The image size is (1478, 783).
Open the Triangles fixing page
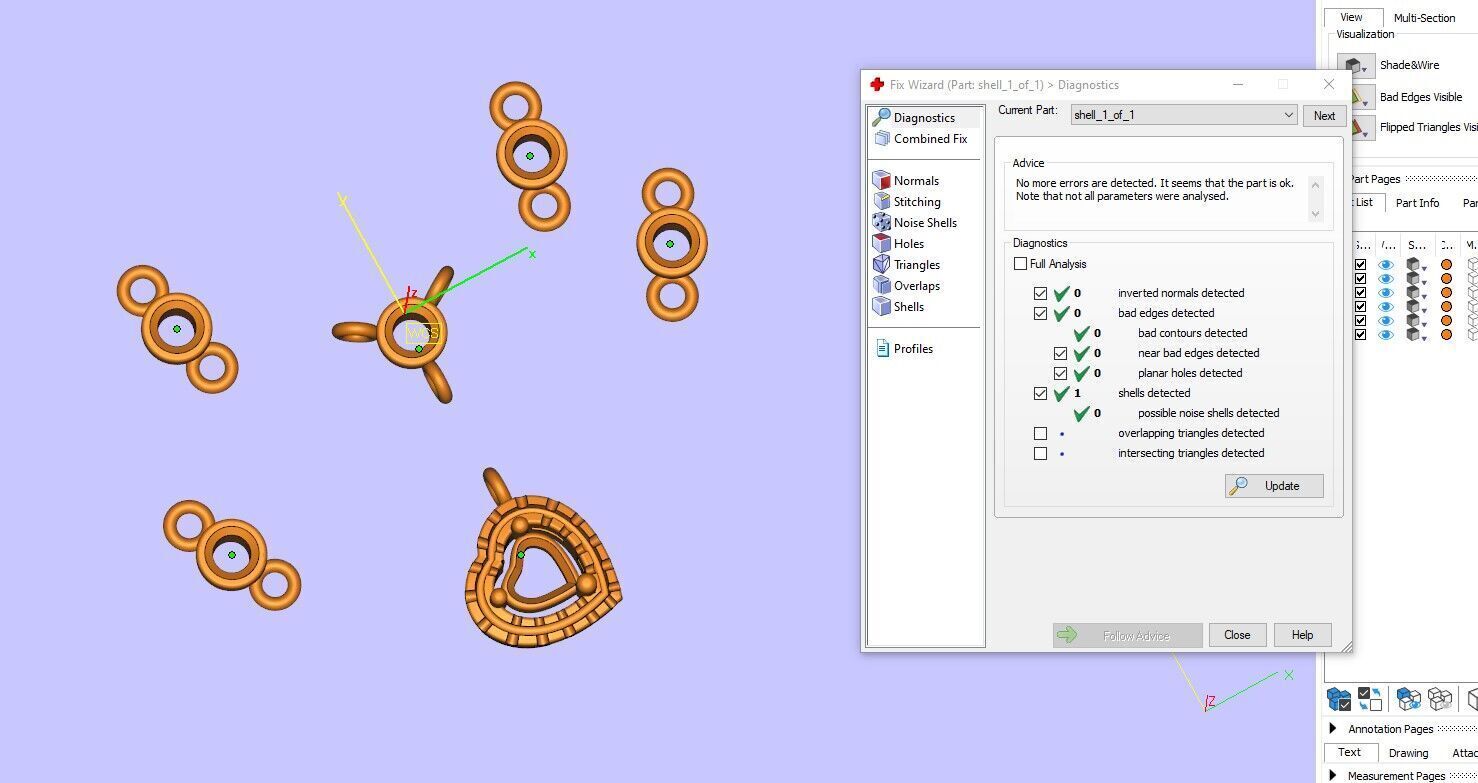tap(907, 265)
